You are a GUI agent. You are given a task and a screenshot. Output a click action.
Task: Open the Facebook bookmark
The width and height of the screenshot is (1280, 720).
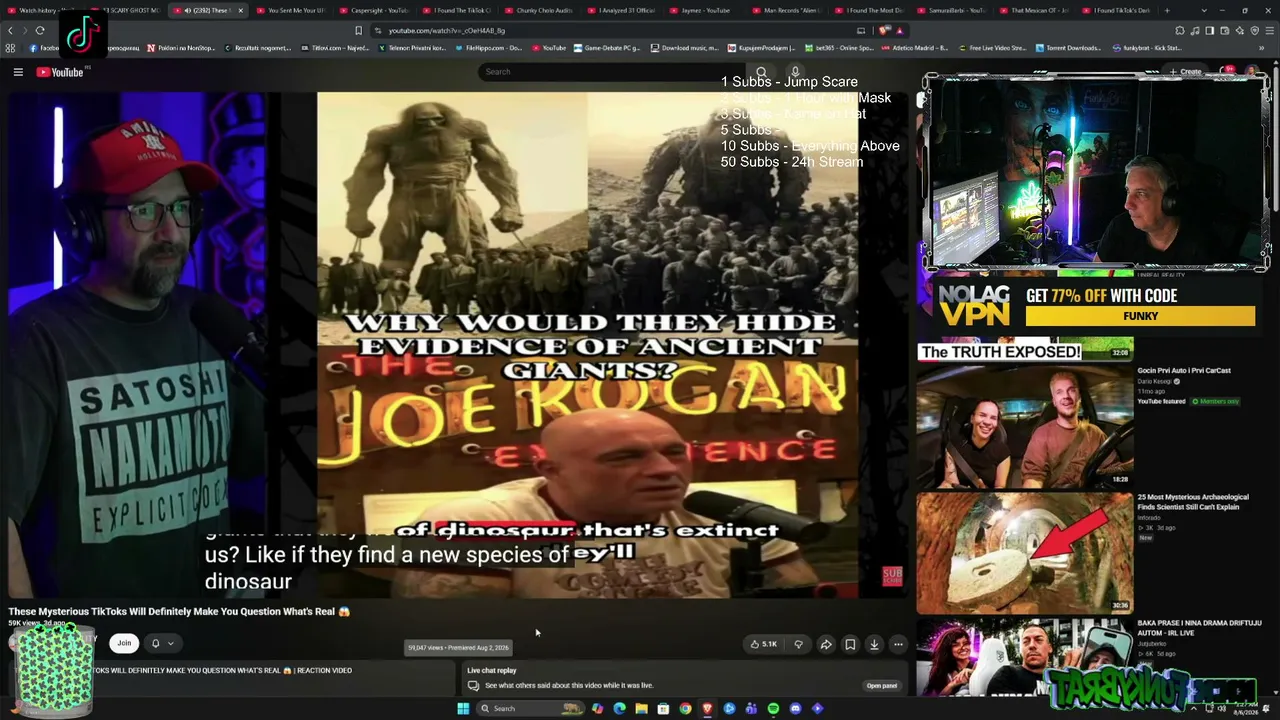[45, 48]
